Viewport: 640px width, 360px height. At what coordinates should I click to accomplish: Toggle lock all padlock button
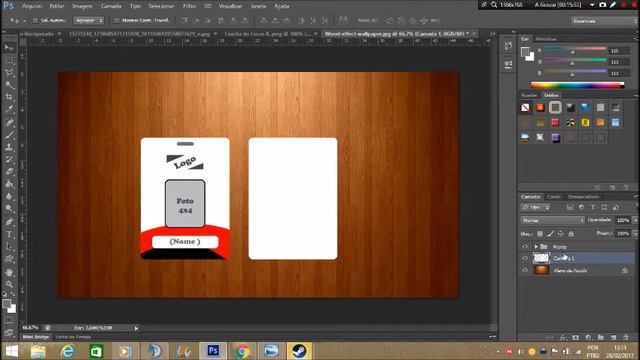571,234
